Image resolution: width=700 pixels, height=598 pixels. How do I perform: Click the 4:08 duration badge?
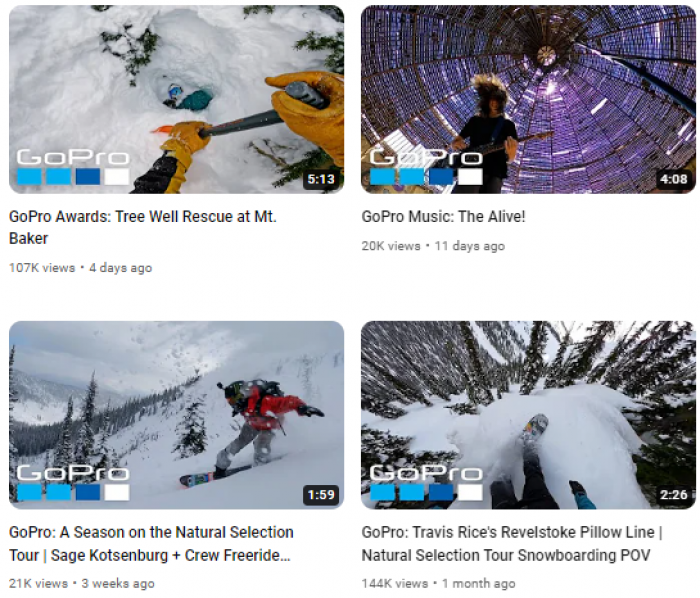pyautogui.click(x=674, y=179)
